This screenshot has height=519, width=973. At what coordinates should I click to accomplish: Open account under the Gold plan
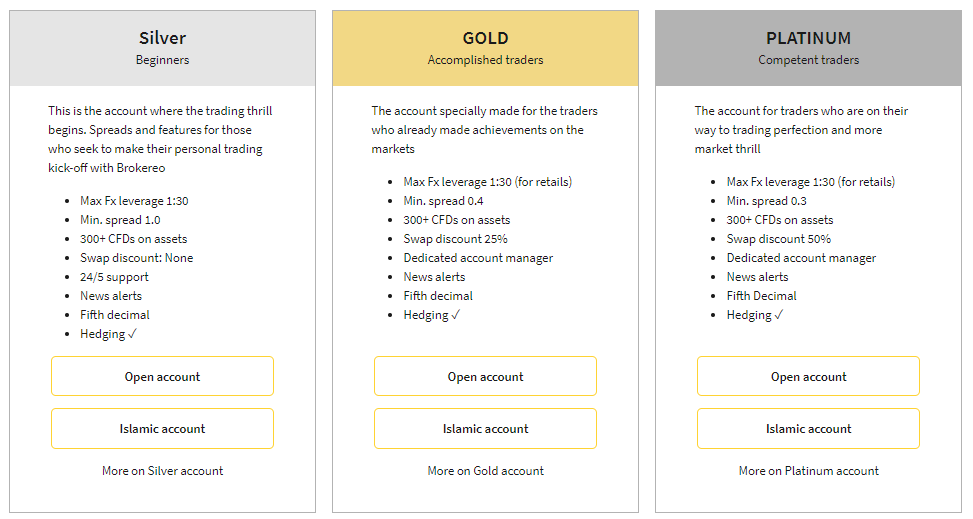(485, 377)
